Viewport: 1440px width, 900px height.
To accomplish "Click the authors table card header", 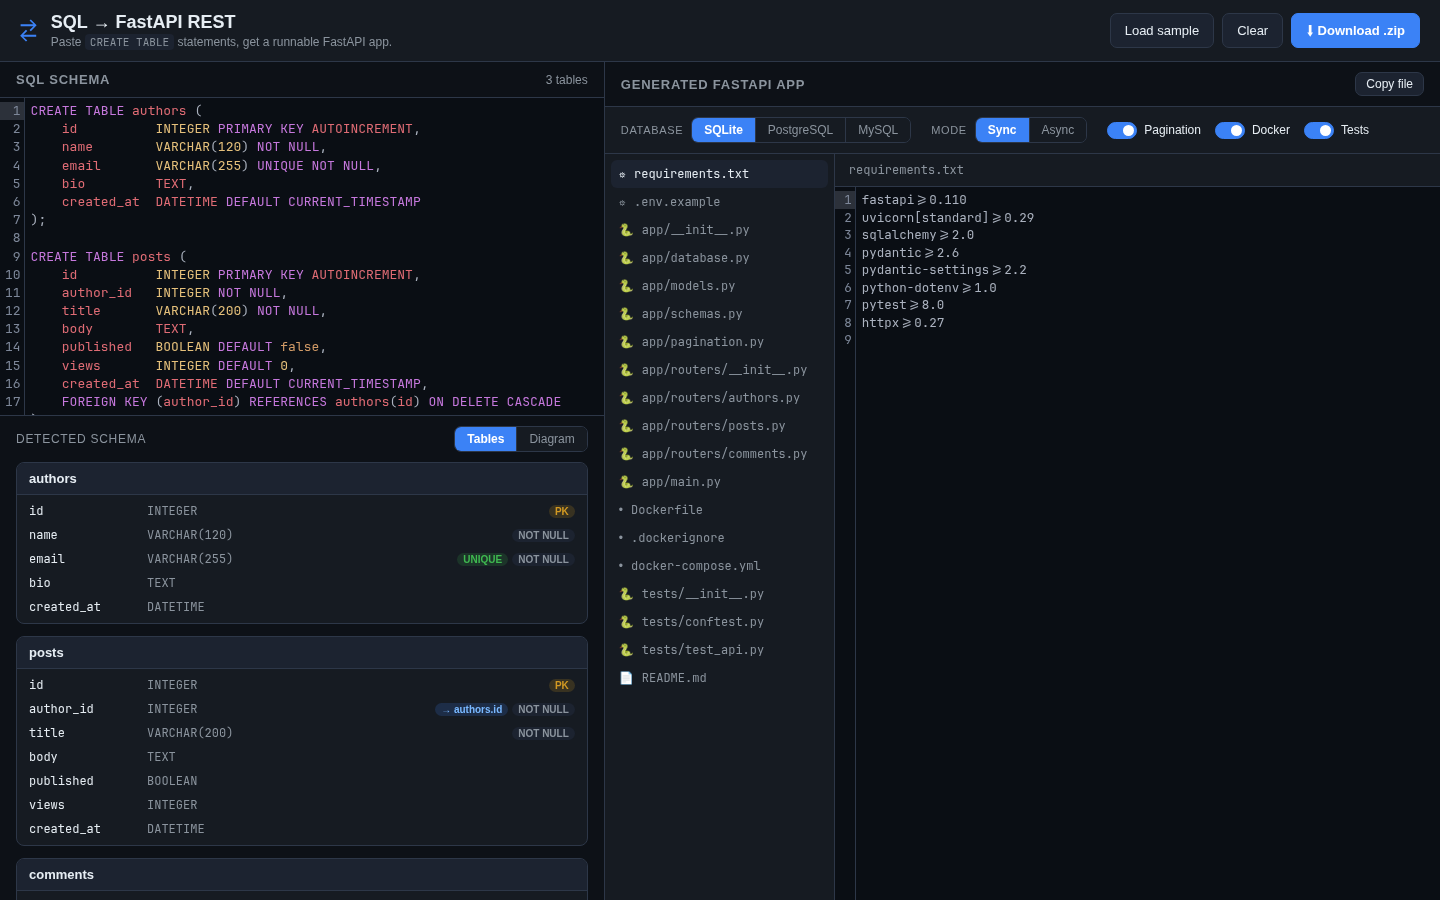I will click(302, 479).
